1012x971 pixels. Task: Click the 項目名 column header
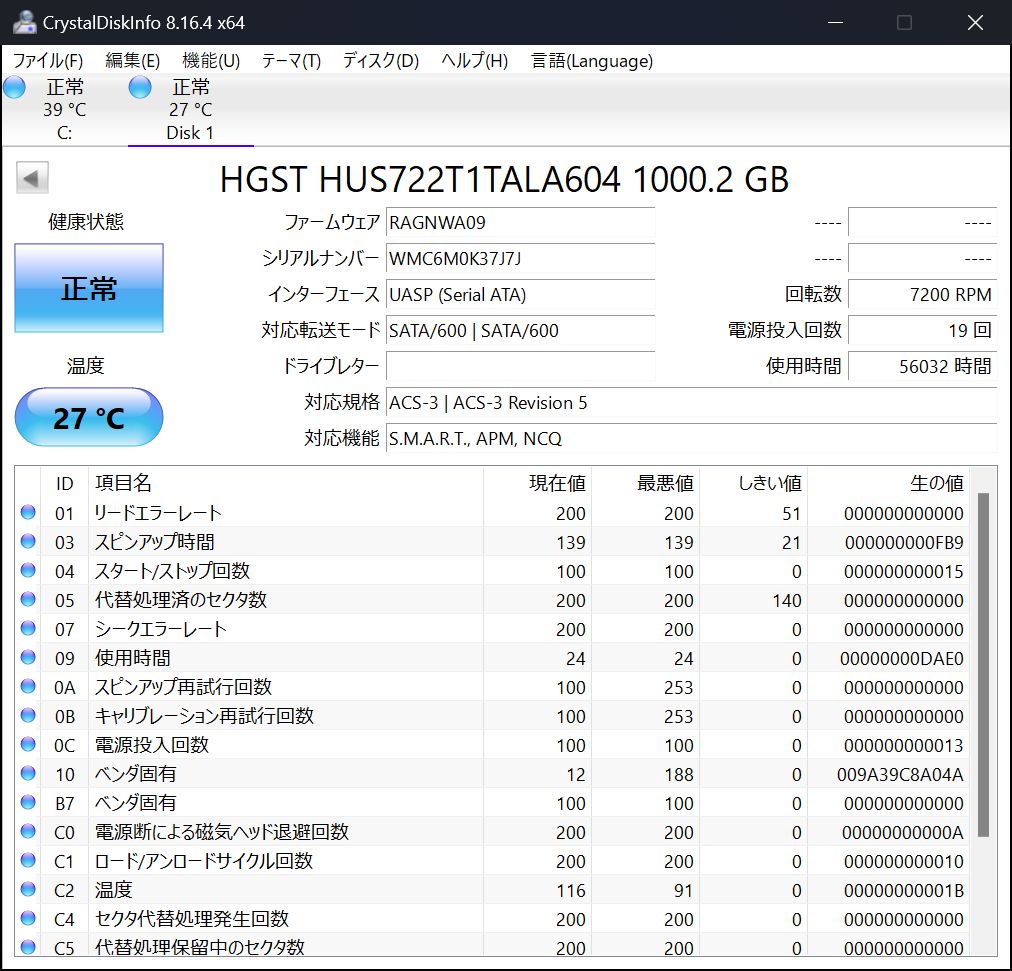click(x=286, y=484)
